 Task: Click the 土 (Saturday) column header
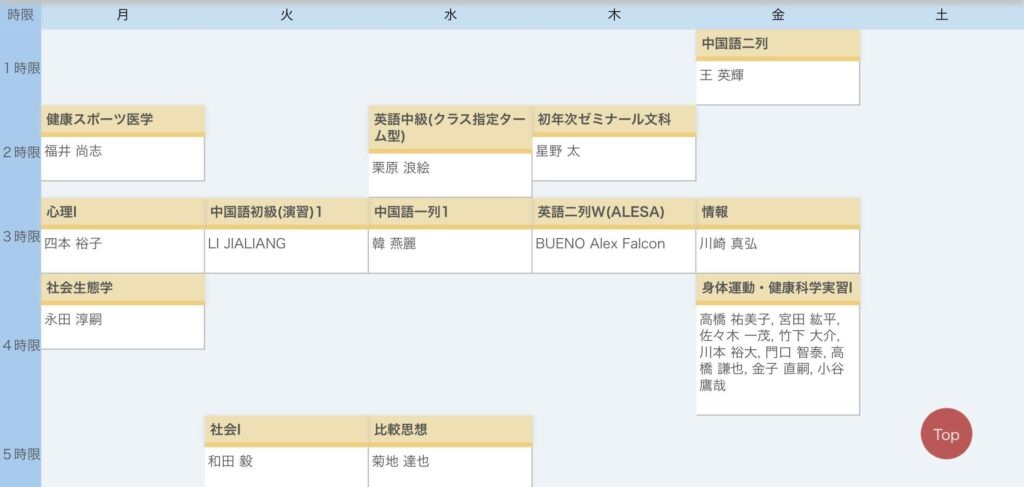click(941, 15)
